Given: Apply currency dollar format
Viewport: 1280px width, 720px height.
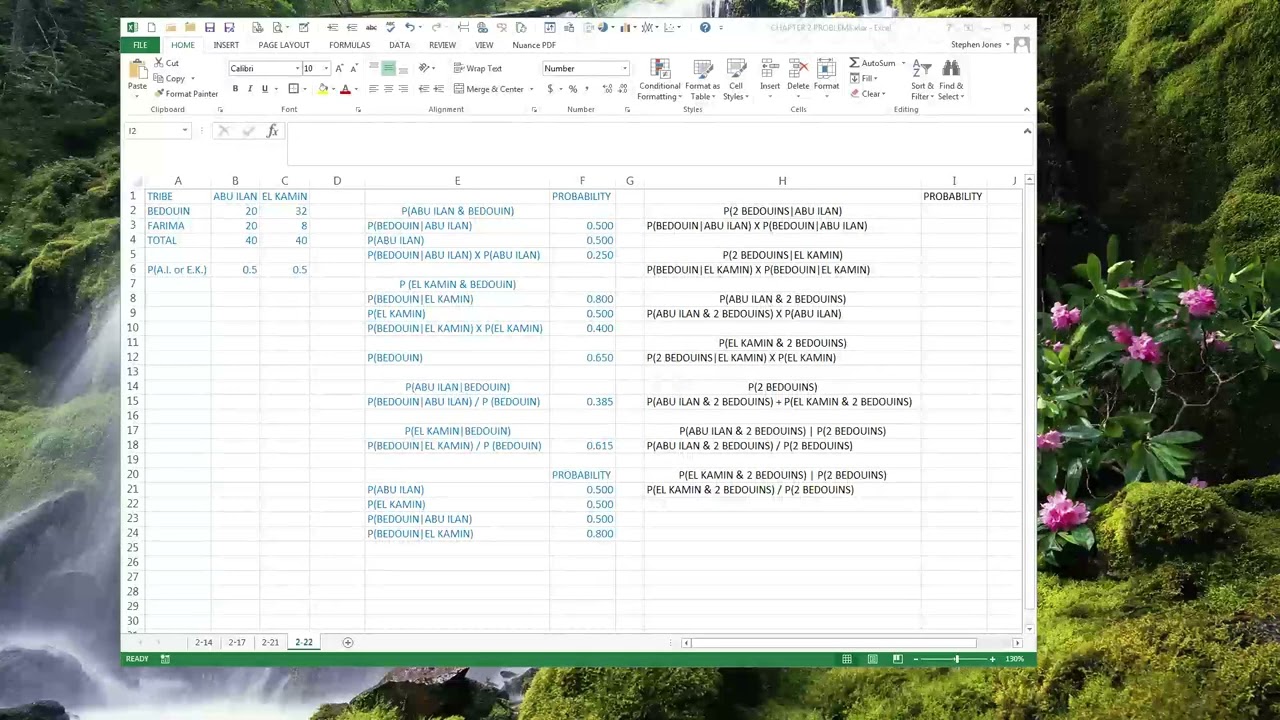Looking at the screenshot, I should click(x=550, y=89).
